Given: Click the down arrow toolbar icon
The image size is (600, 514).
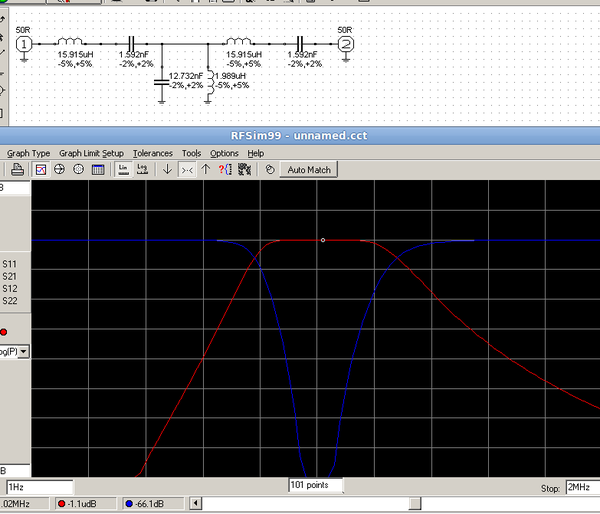Looking at the screenshot, I should point(167,170).
